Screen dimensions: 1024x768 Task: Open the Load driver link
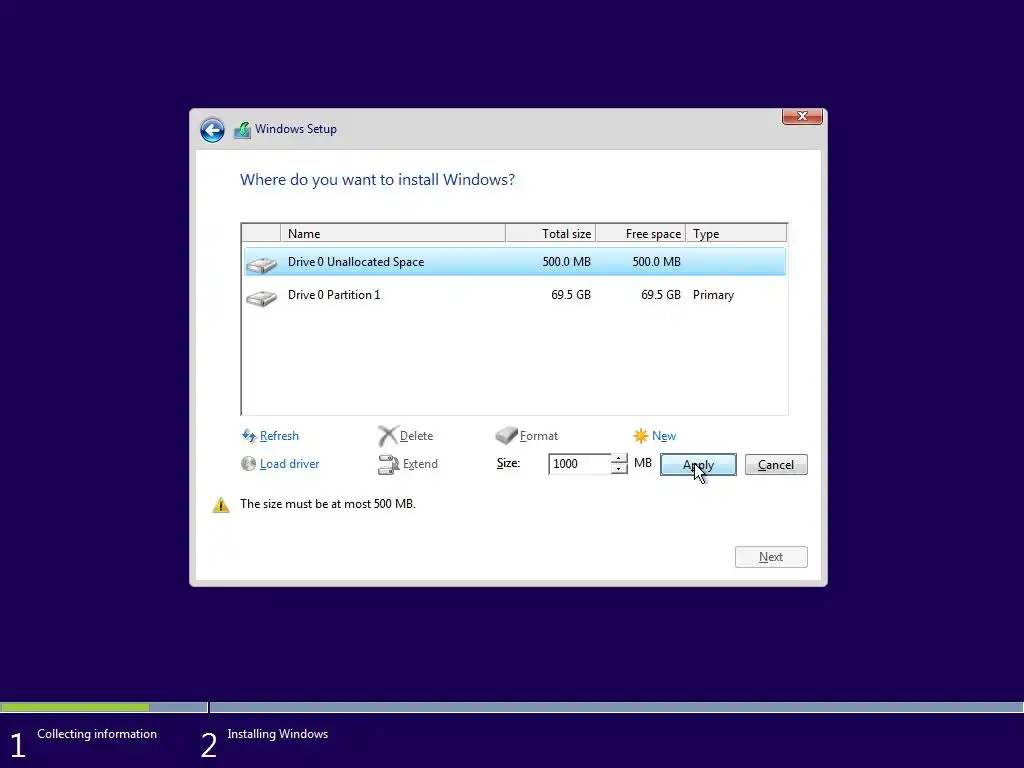point(289,464)
